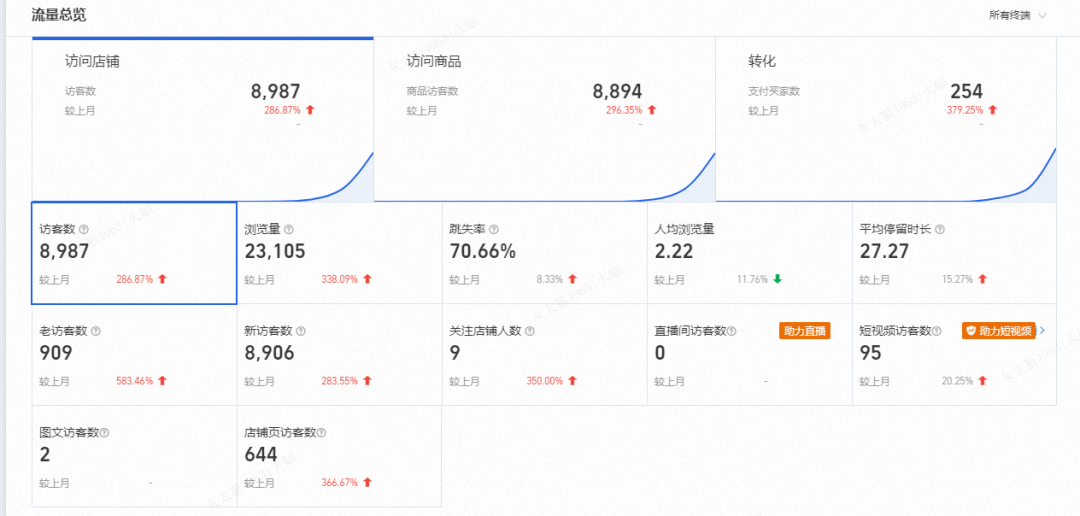The width and height of the screenshot is (1080, 516).
Task: Click the 283.55% change figure
Action: coord(340,380)
